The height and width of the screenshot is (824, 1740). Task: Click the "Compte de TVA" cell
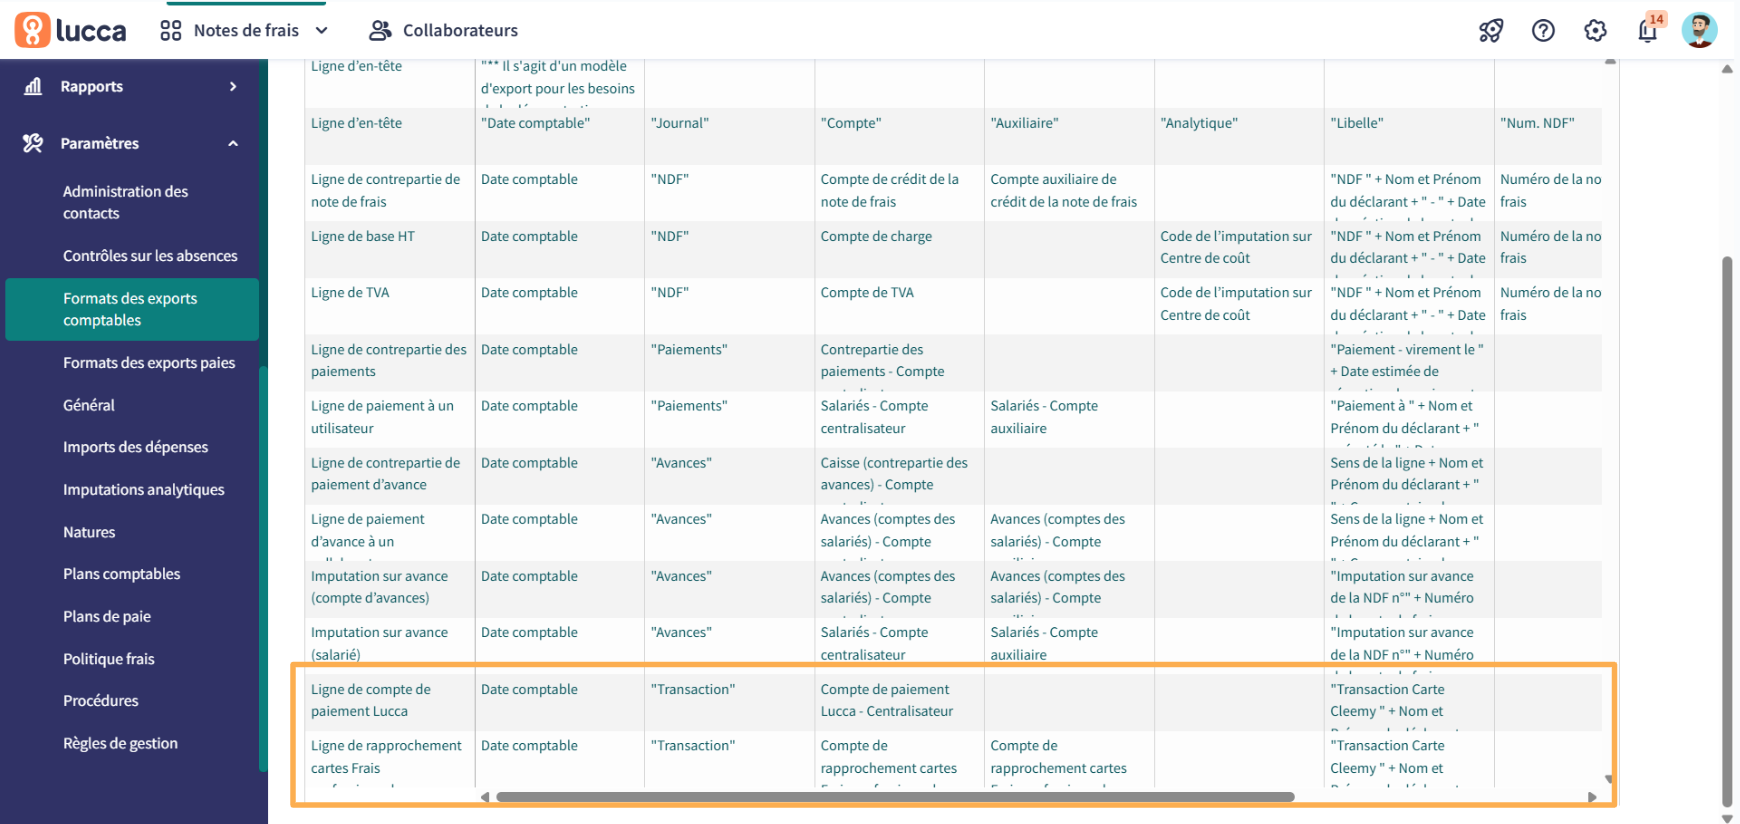coord(899,305)
